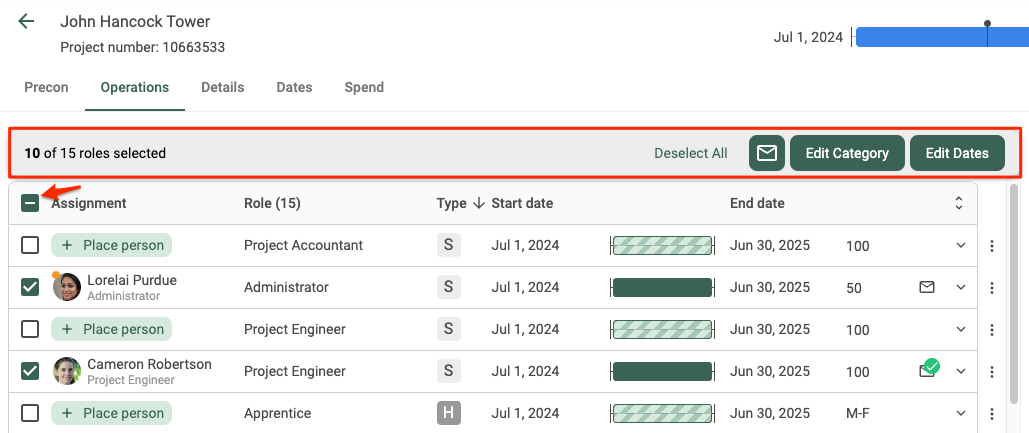The height and width of the screenshot is (433, 1029).
Task: Switch to the Precon tab
Action: click(x=46, y=87)
